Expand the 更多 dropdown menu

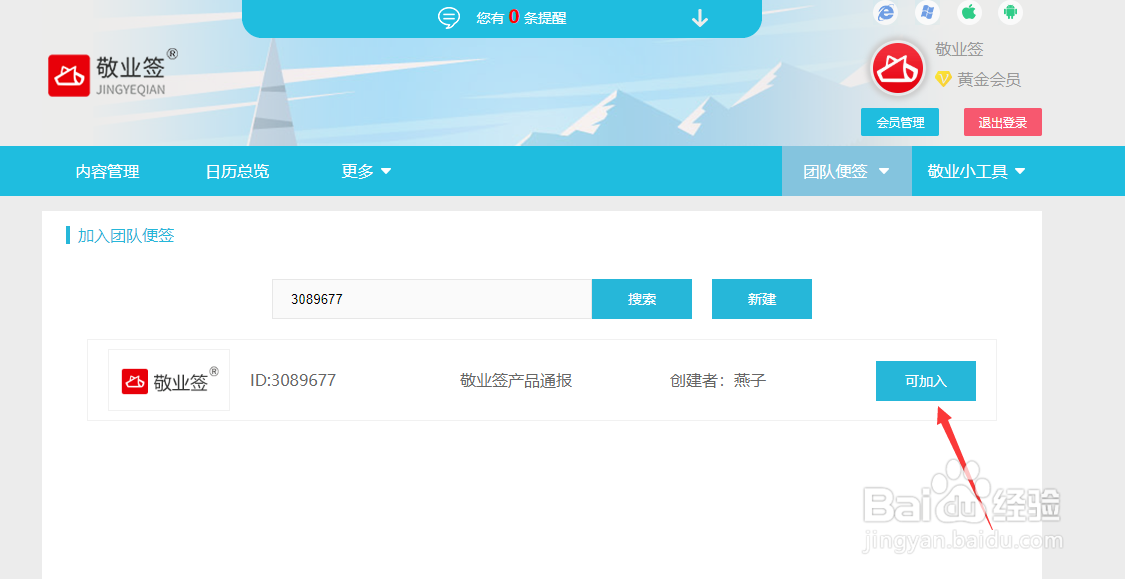(366, 171)
